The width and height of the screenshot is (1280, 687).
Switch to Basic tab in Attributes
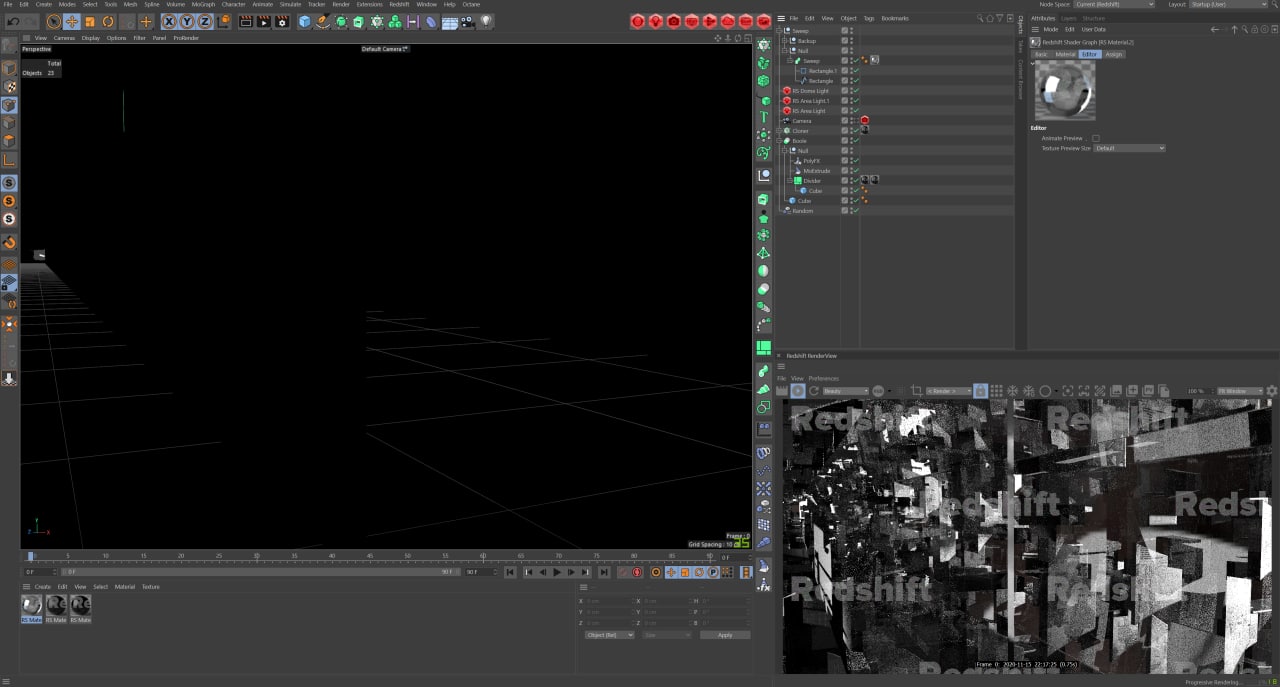point(1041,54)
